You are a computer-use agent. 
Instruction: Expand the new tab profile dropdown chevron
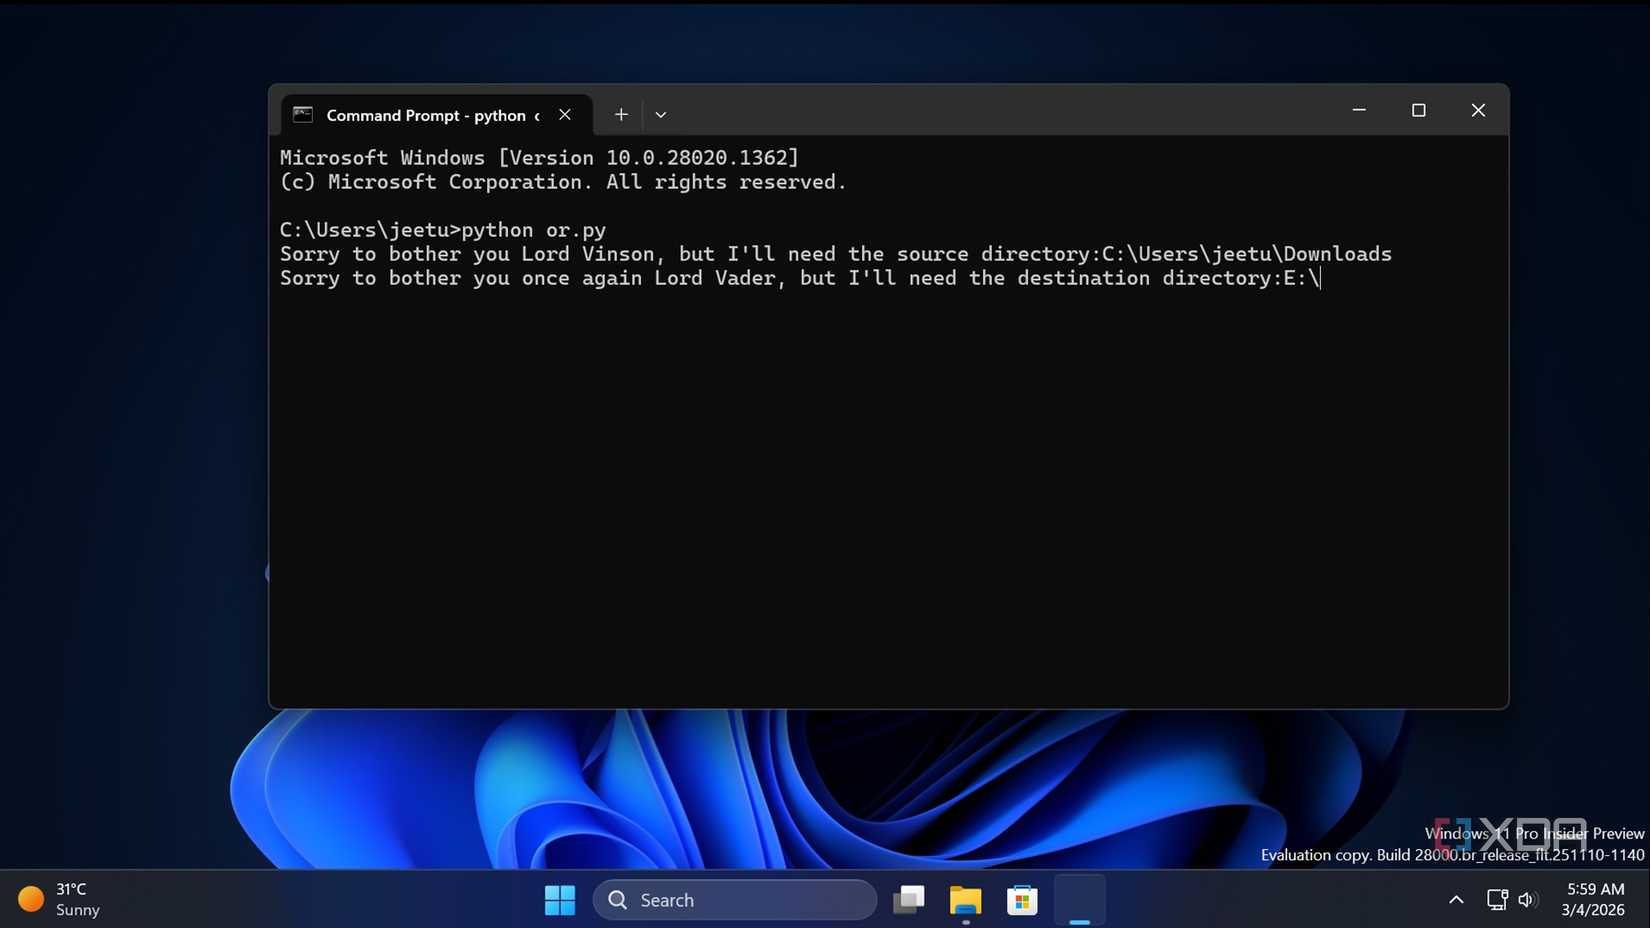[660, 115]
